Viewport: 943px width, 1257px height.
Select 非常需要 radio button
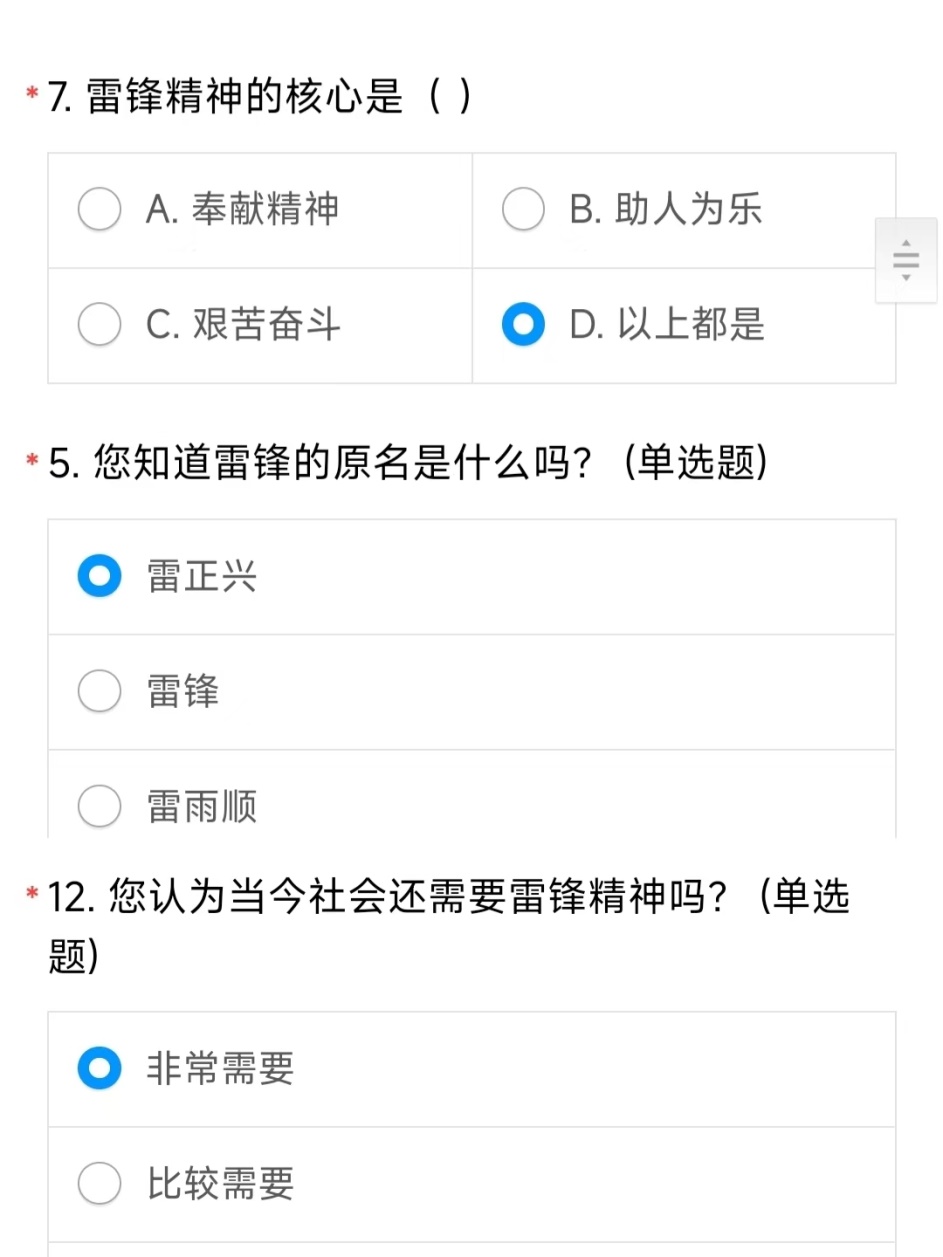(x=99, y=1069)
